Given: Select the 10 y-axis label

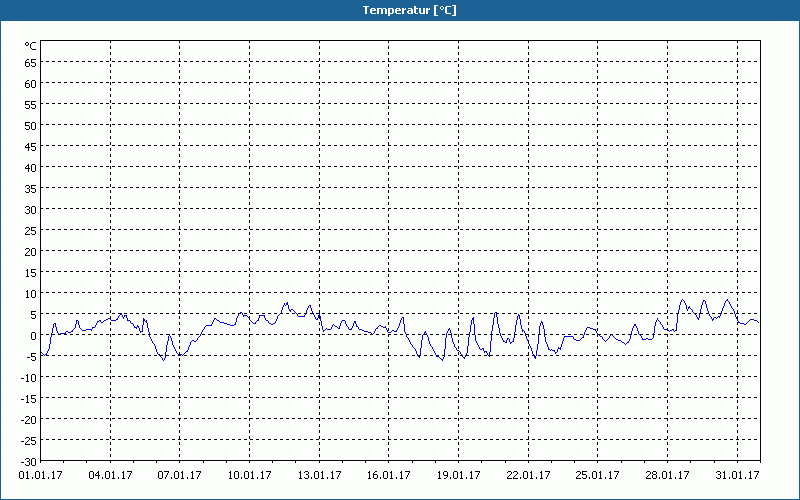Looking at the screenshot, I should 30,294.
